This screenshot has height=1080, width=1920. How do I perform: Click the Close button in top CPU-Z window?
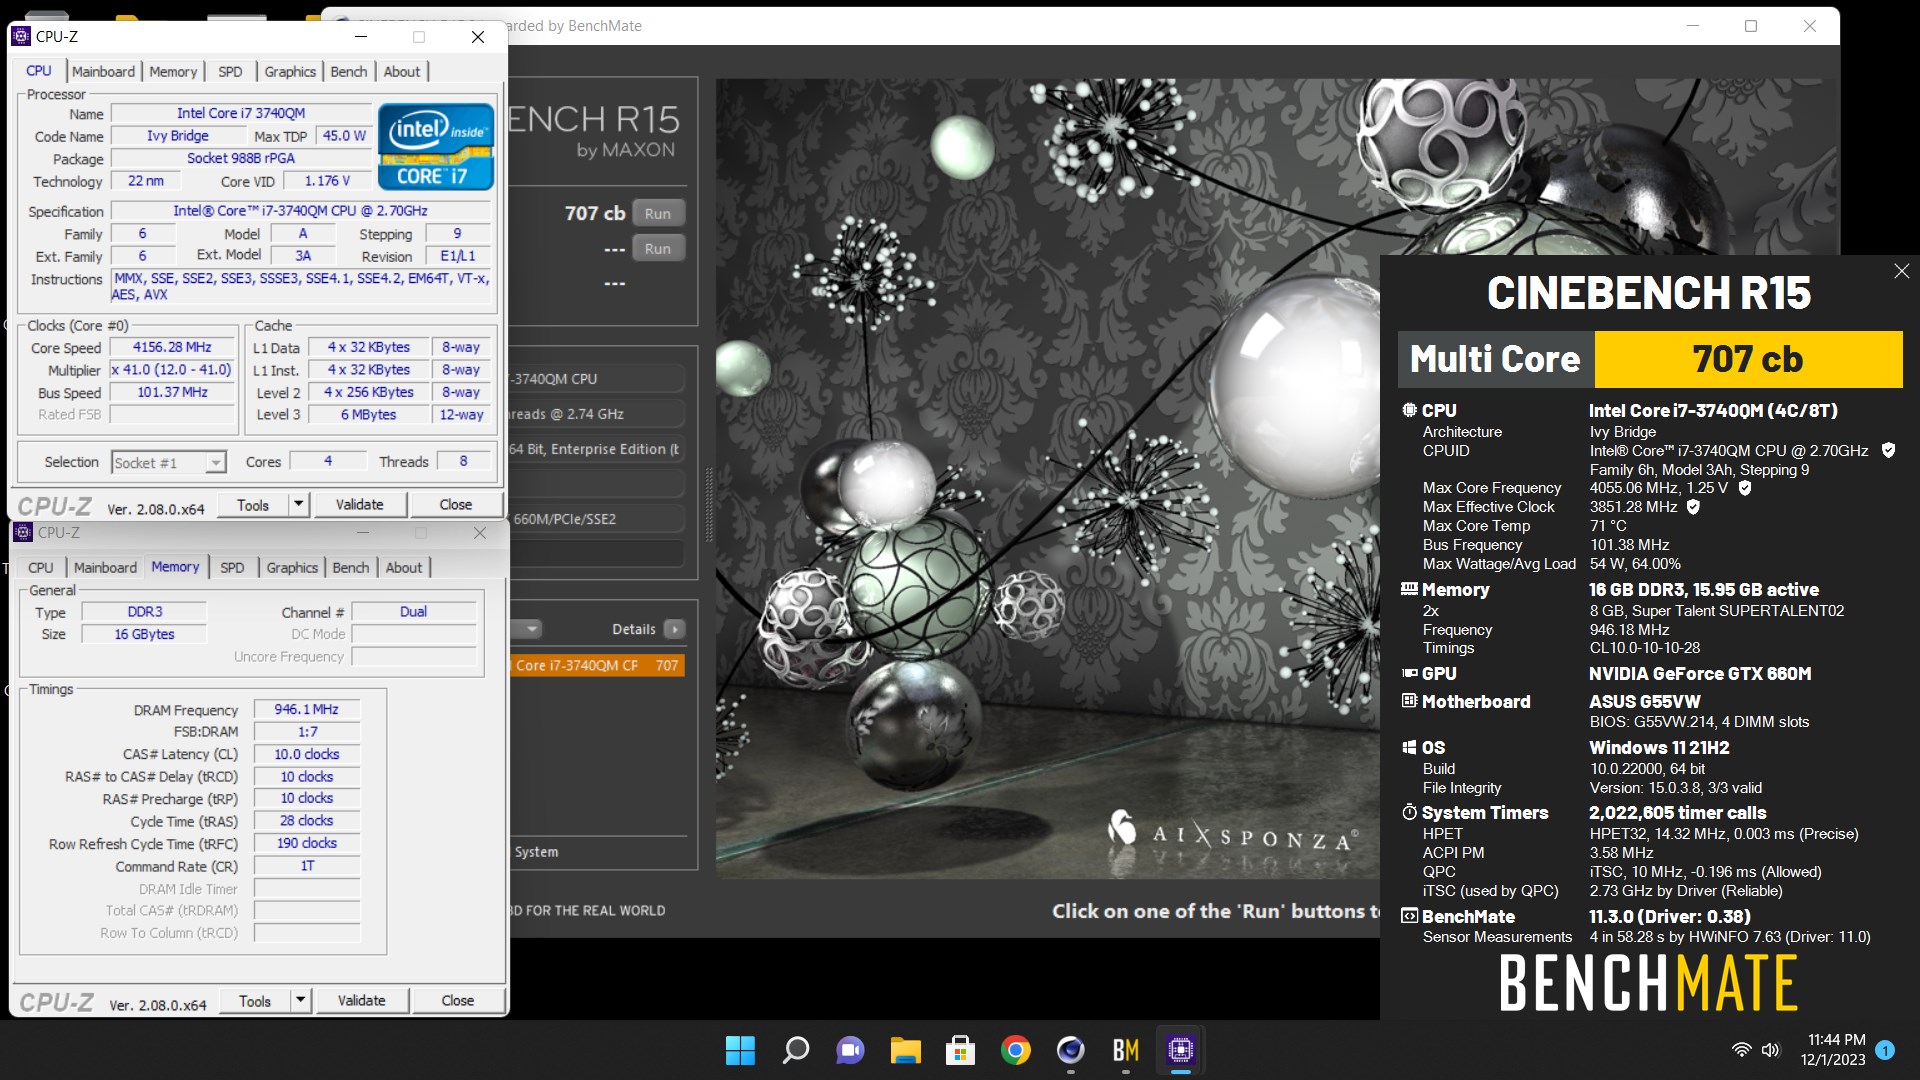456,505
